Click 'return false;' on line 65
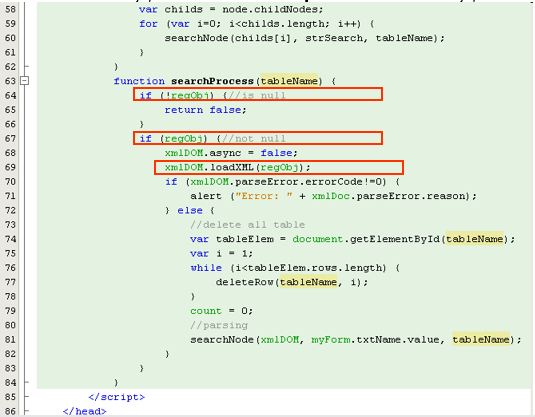Image resolution: width=535 pixels, height=417 pixels. point(205,110)
